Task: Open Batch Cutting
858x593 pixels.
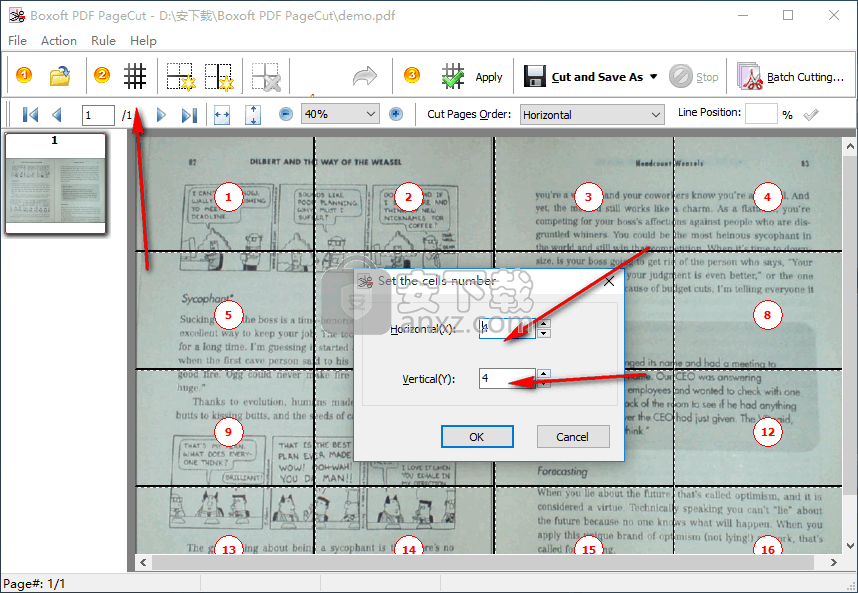Action: pyautogui.click(x=790, y=77)
